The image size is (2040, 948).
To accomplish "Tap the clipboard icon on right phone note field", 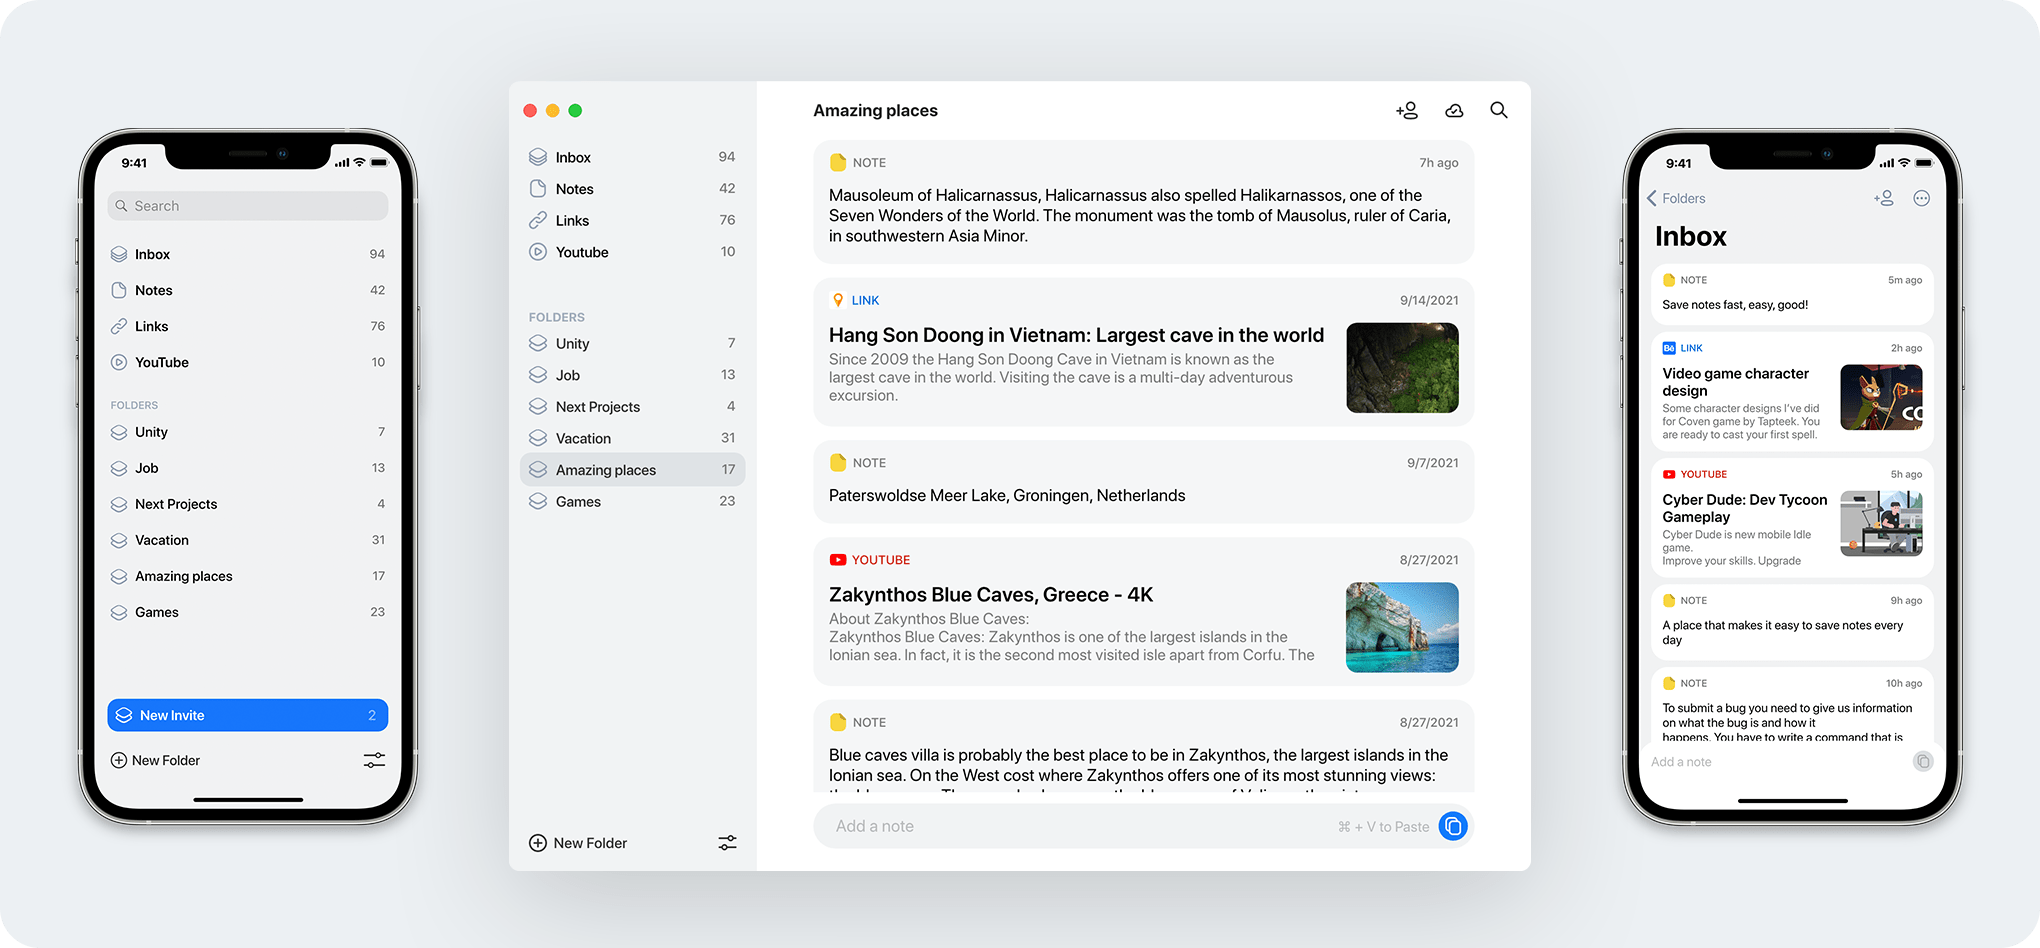I will pos(1922,762).
